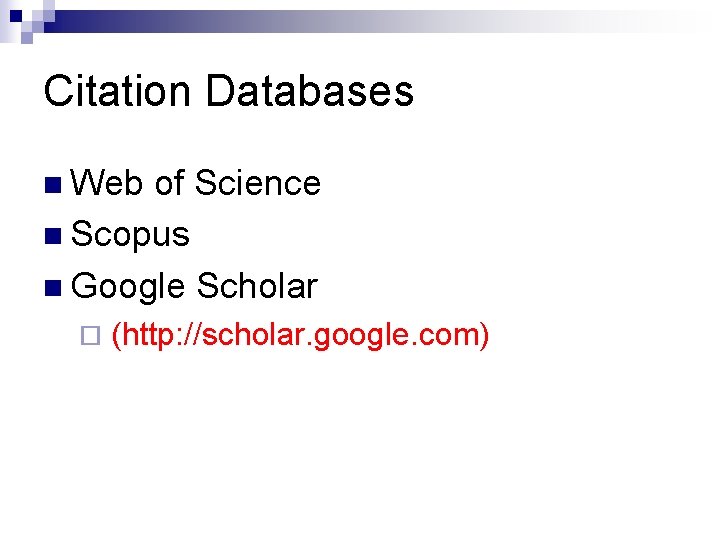Select the Scopus bullet text
Image resolution: width=720 pixels, height=540 pixels.
(x=131, y=235)
